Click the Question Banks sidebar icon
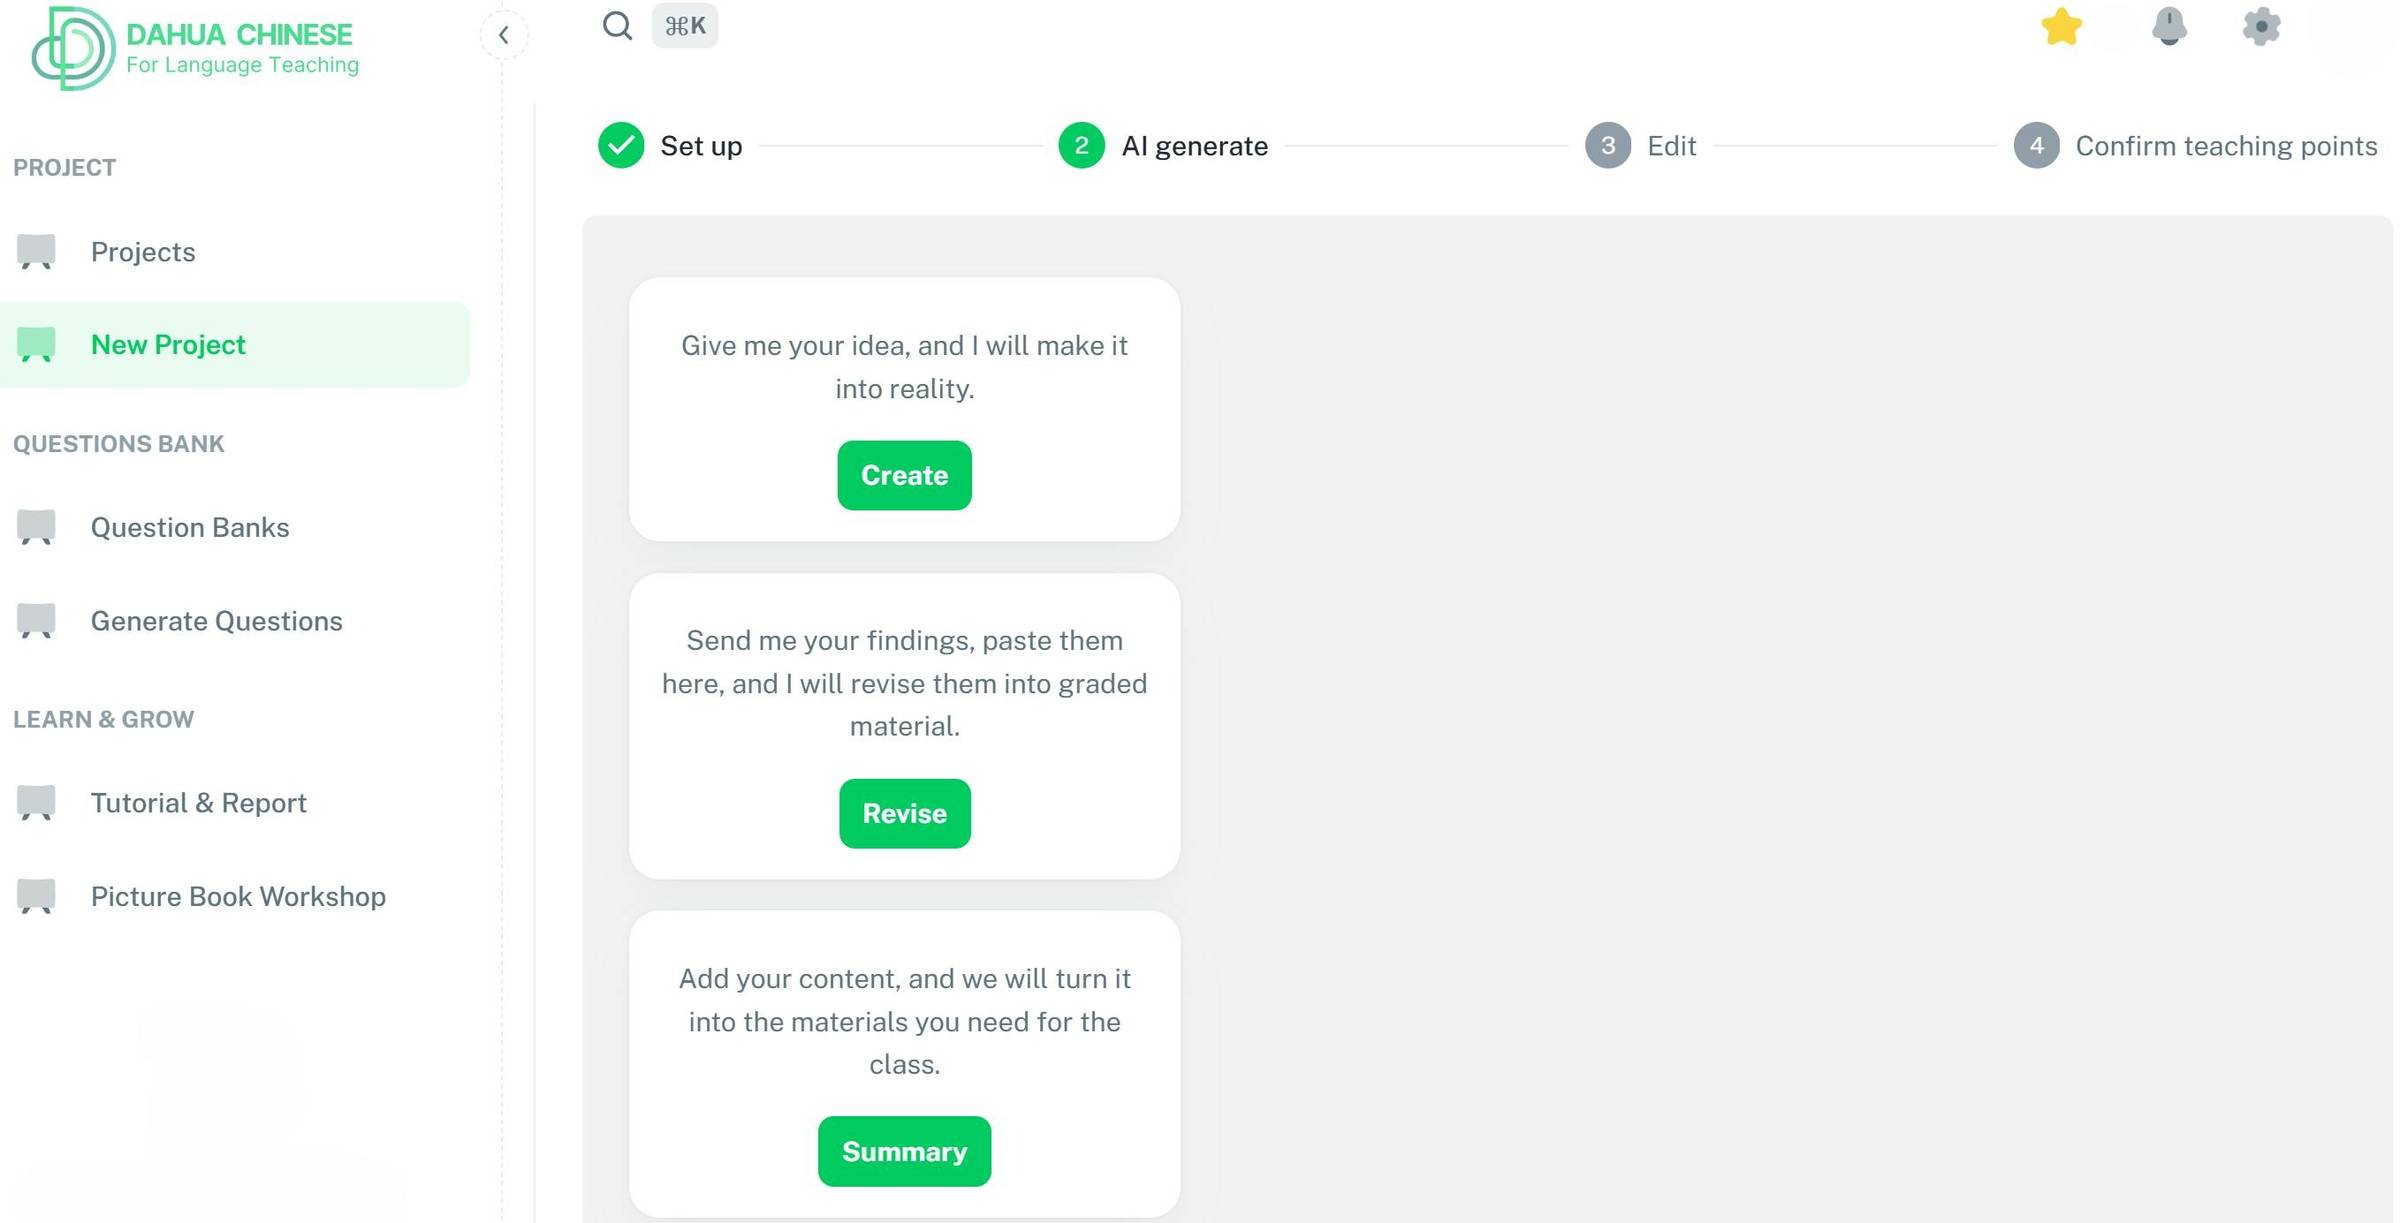This screenshot has width=2400, height=1223. point(36,527)
